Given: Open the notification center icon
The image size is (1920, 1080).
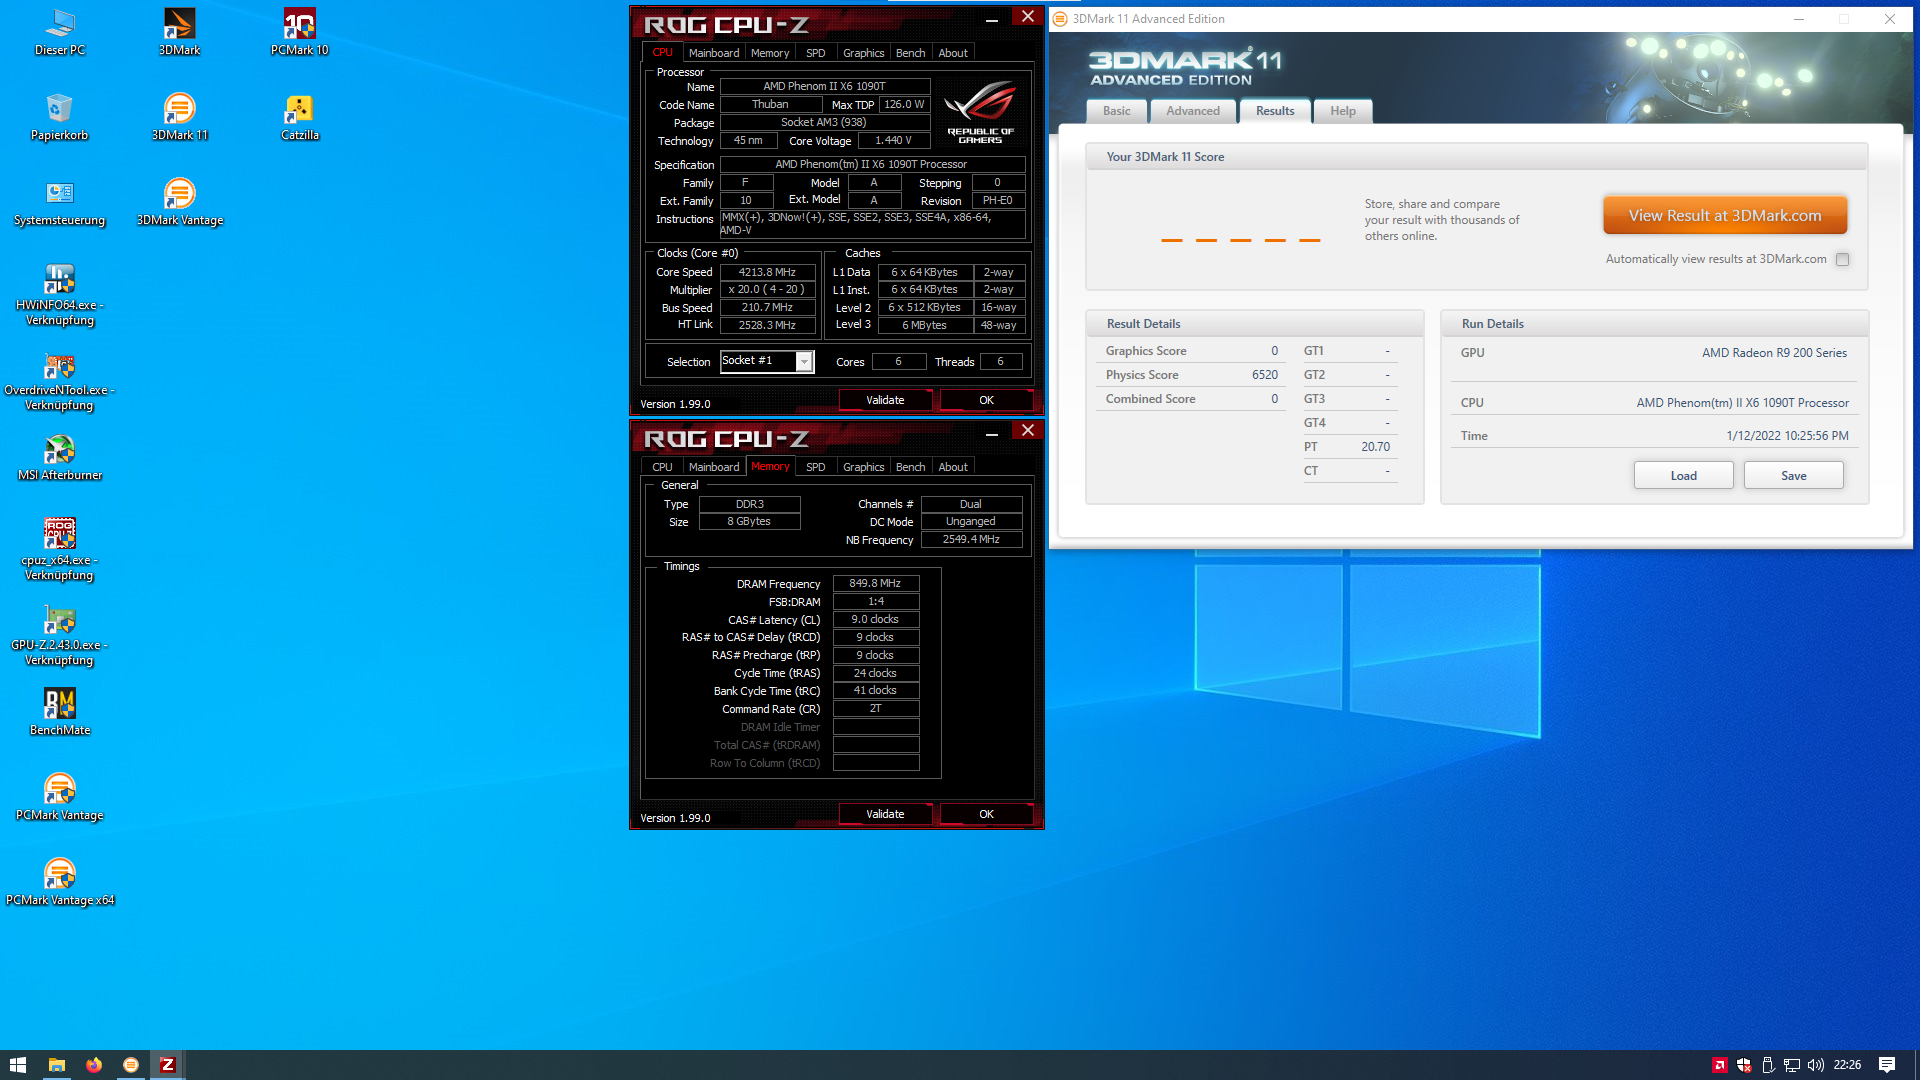Looking at the screenshot, I should click(1887, 1065).
